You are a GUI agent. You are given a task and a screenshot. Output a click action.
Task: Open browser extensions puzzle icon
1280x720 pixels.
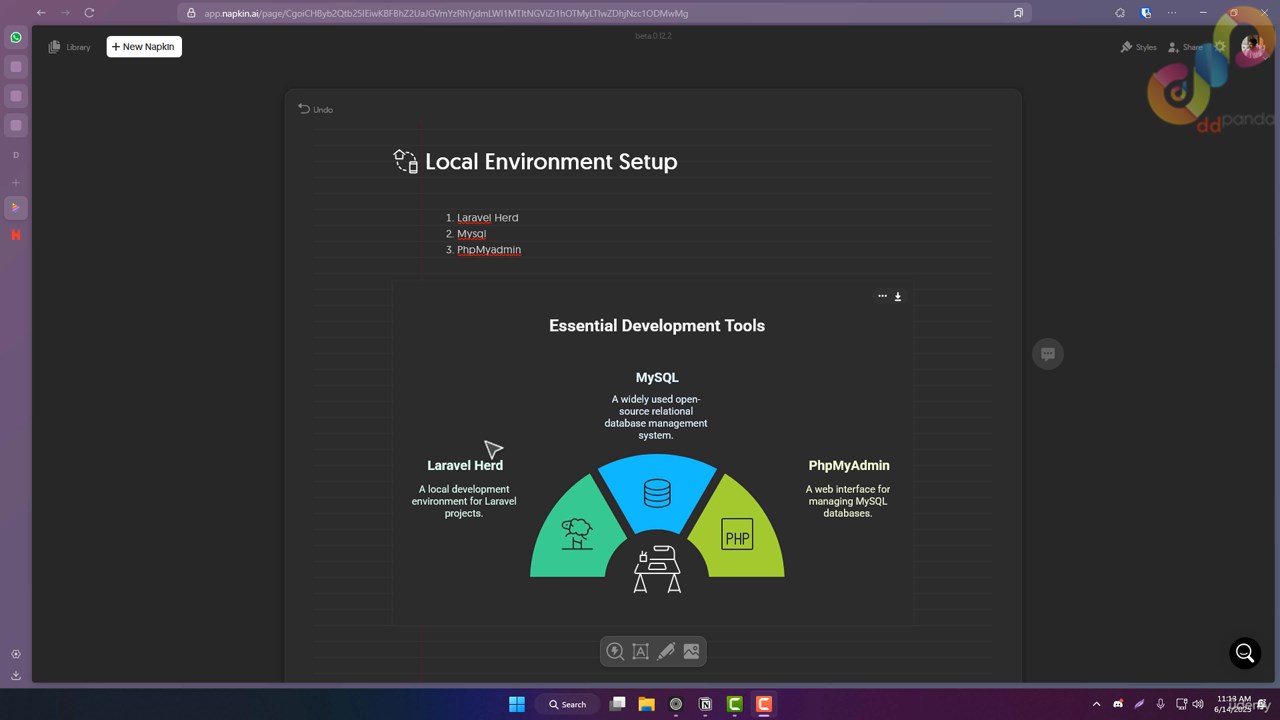pyautogui.click(x=1120, y=13)
